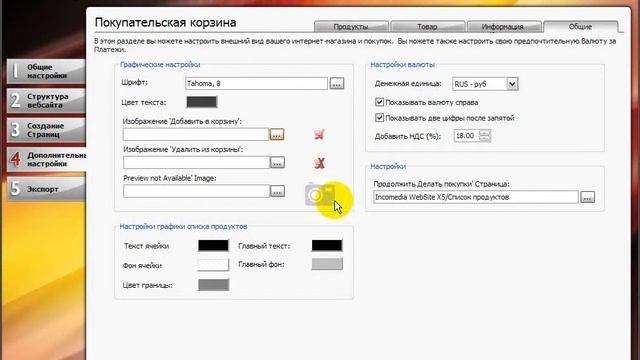Click the Продолжить Делать покупки page field
The height and width of the screenshot is (360, 640).
pyautogui.click(x=476, y=197)
